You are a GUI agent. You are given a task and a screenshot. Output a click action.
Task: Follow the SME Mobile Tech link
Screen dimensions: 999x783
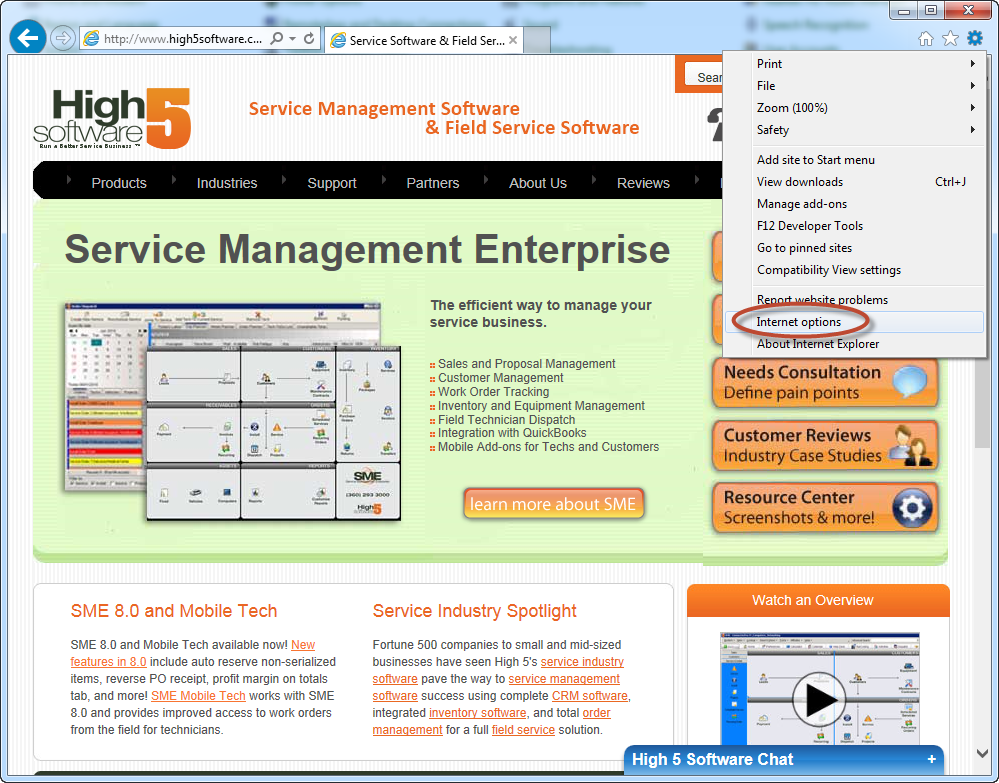point(198,696)
